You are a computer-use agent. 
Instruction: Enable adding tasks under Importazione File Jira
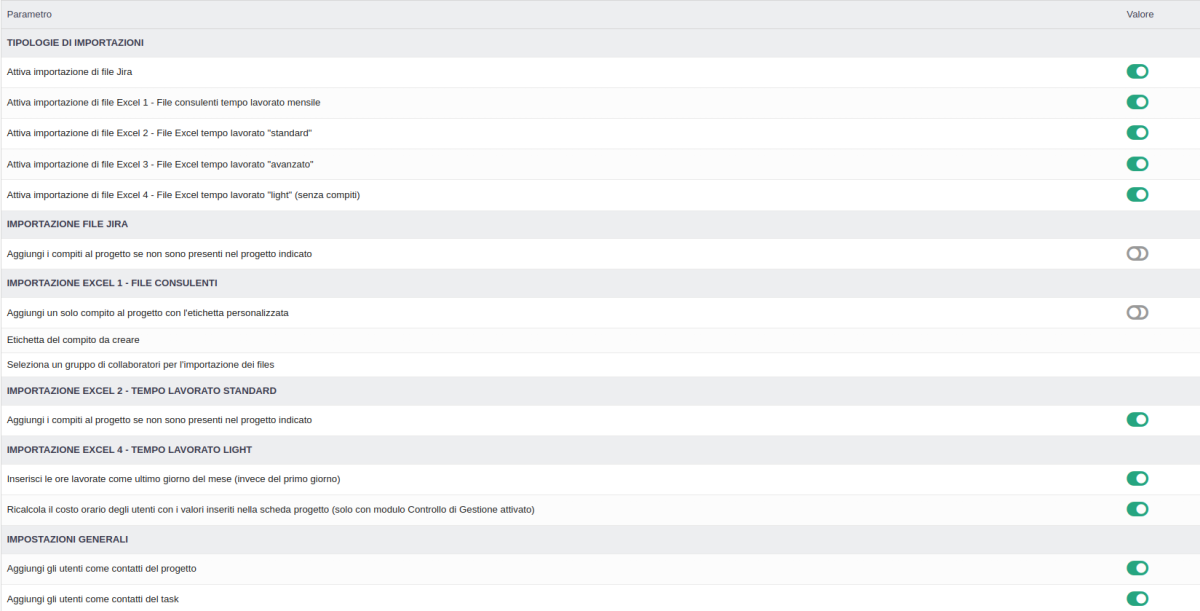point(1137,253)
